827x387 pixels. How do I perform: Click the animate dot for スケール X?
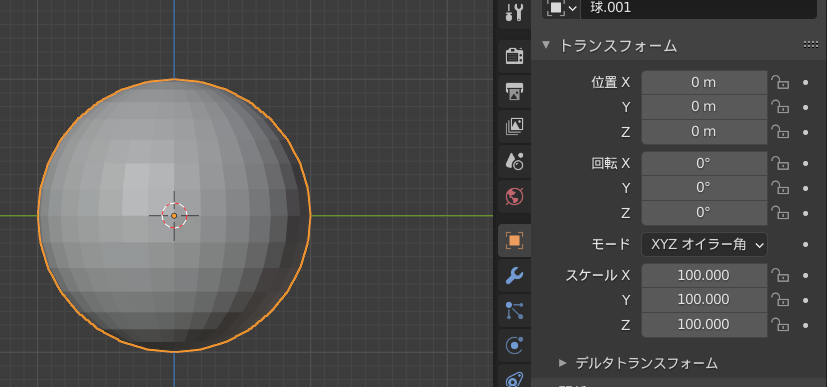click(805, 276)
